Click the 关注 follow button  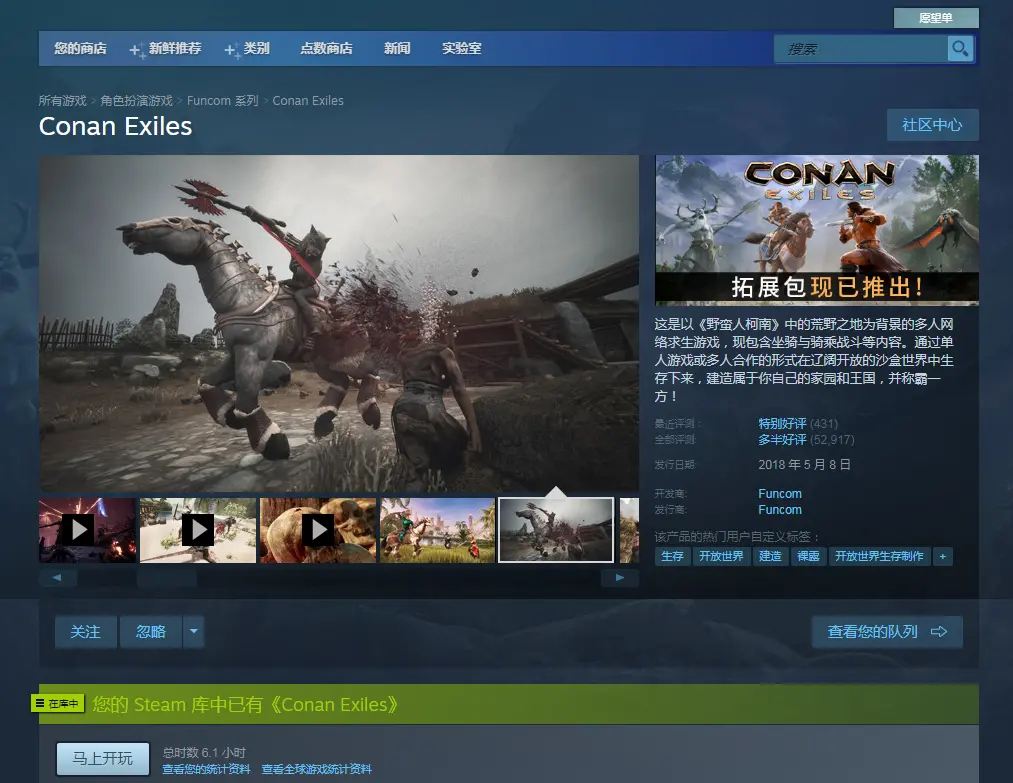tap(85, 632)
